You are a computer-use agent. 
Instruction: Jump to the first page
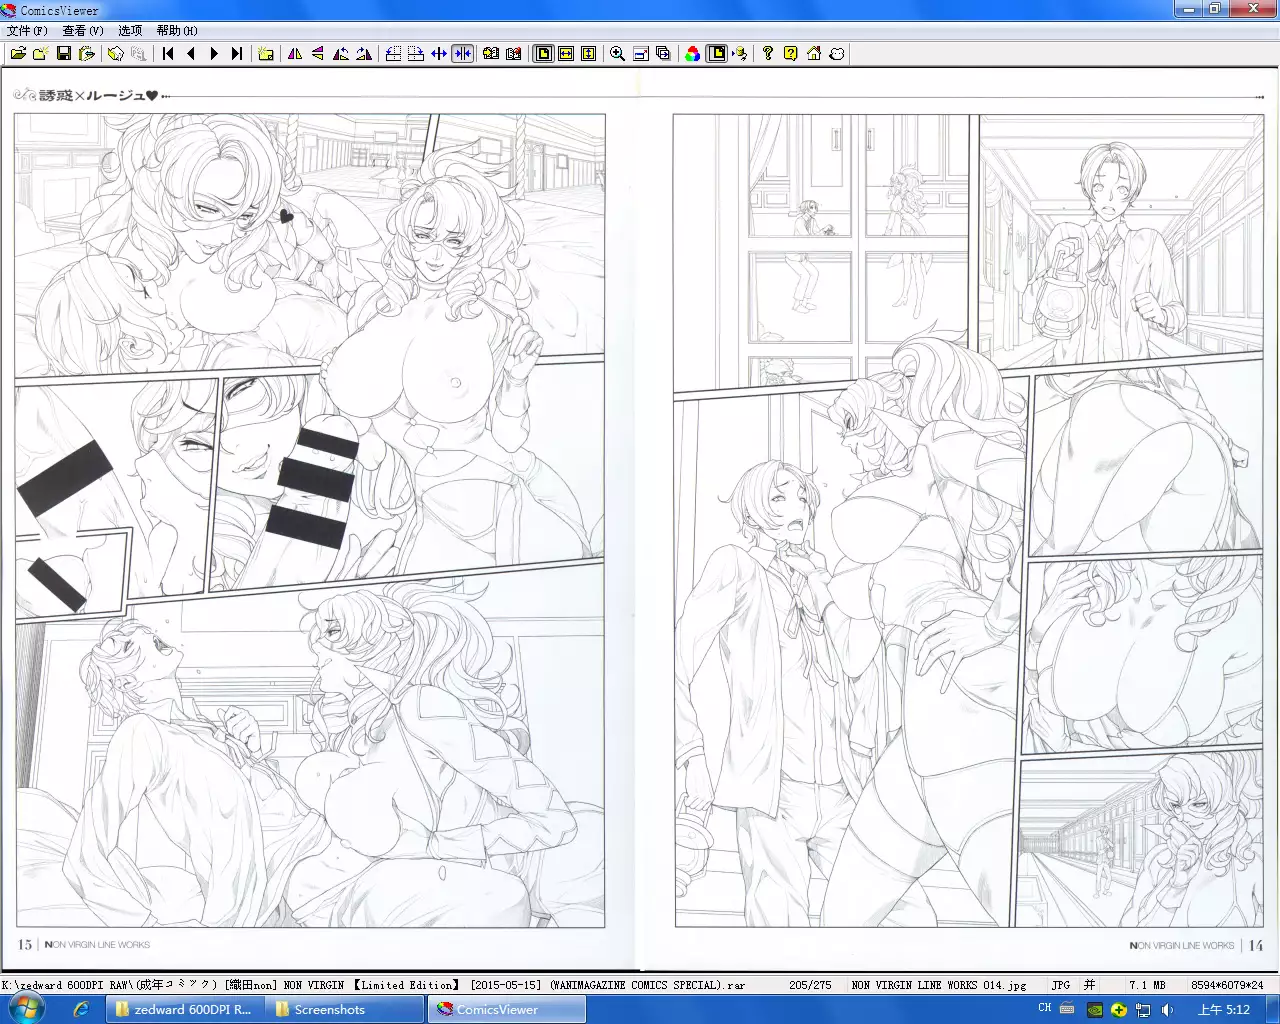tap(168, 54)
